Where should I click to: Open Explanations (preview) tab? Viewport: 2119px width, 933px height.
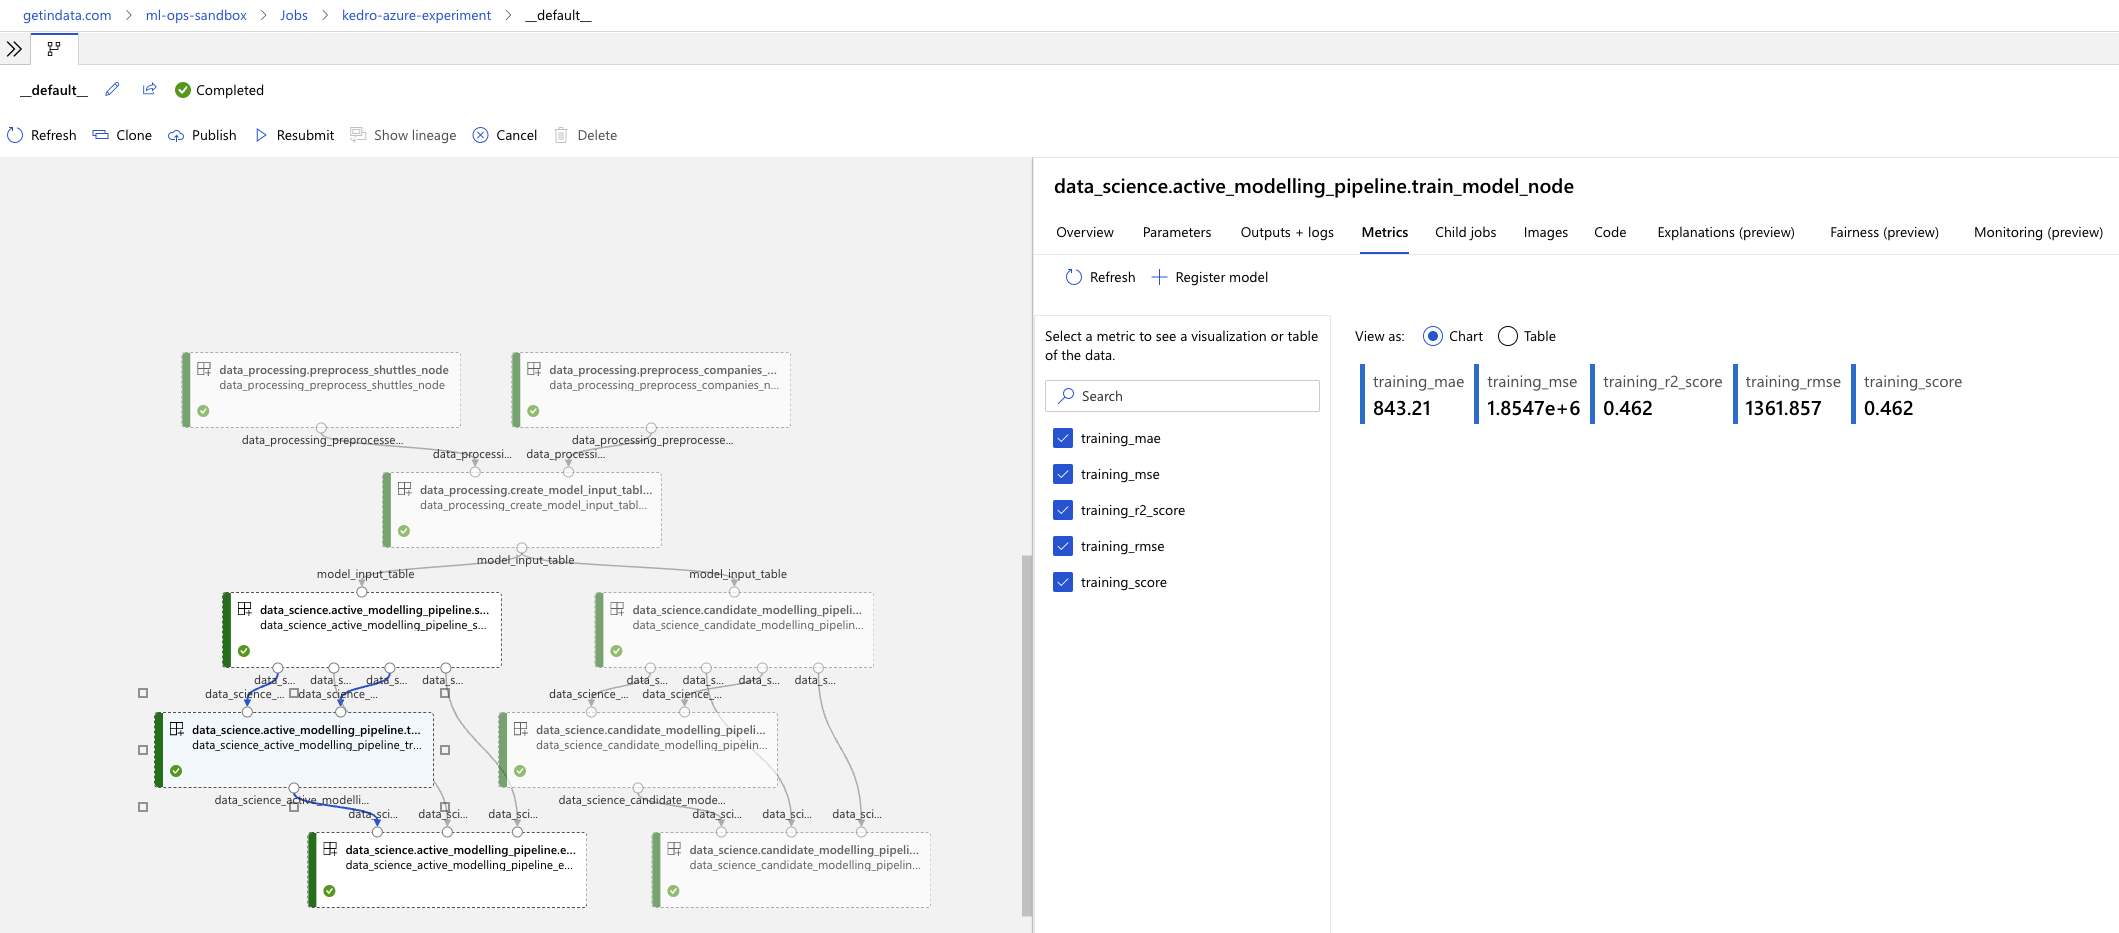1725,232
